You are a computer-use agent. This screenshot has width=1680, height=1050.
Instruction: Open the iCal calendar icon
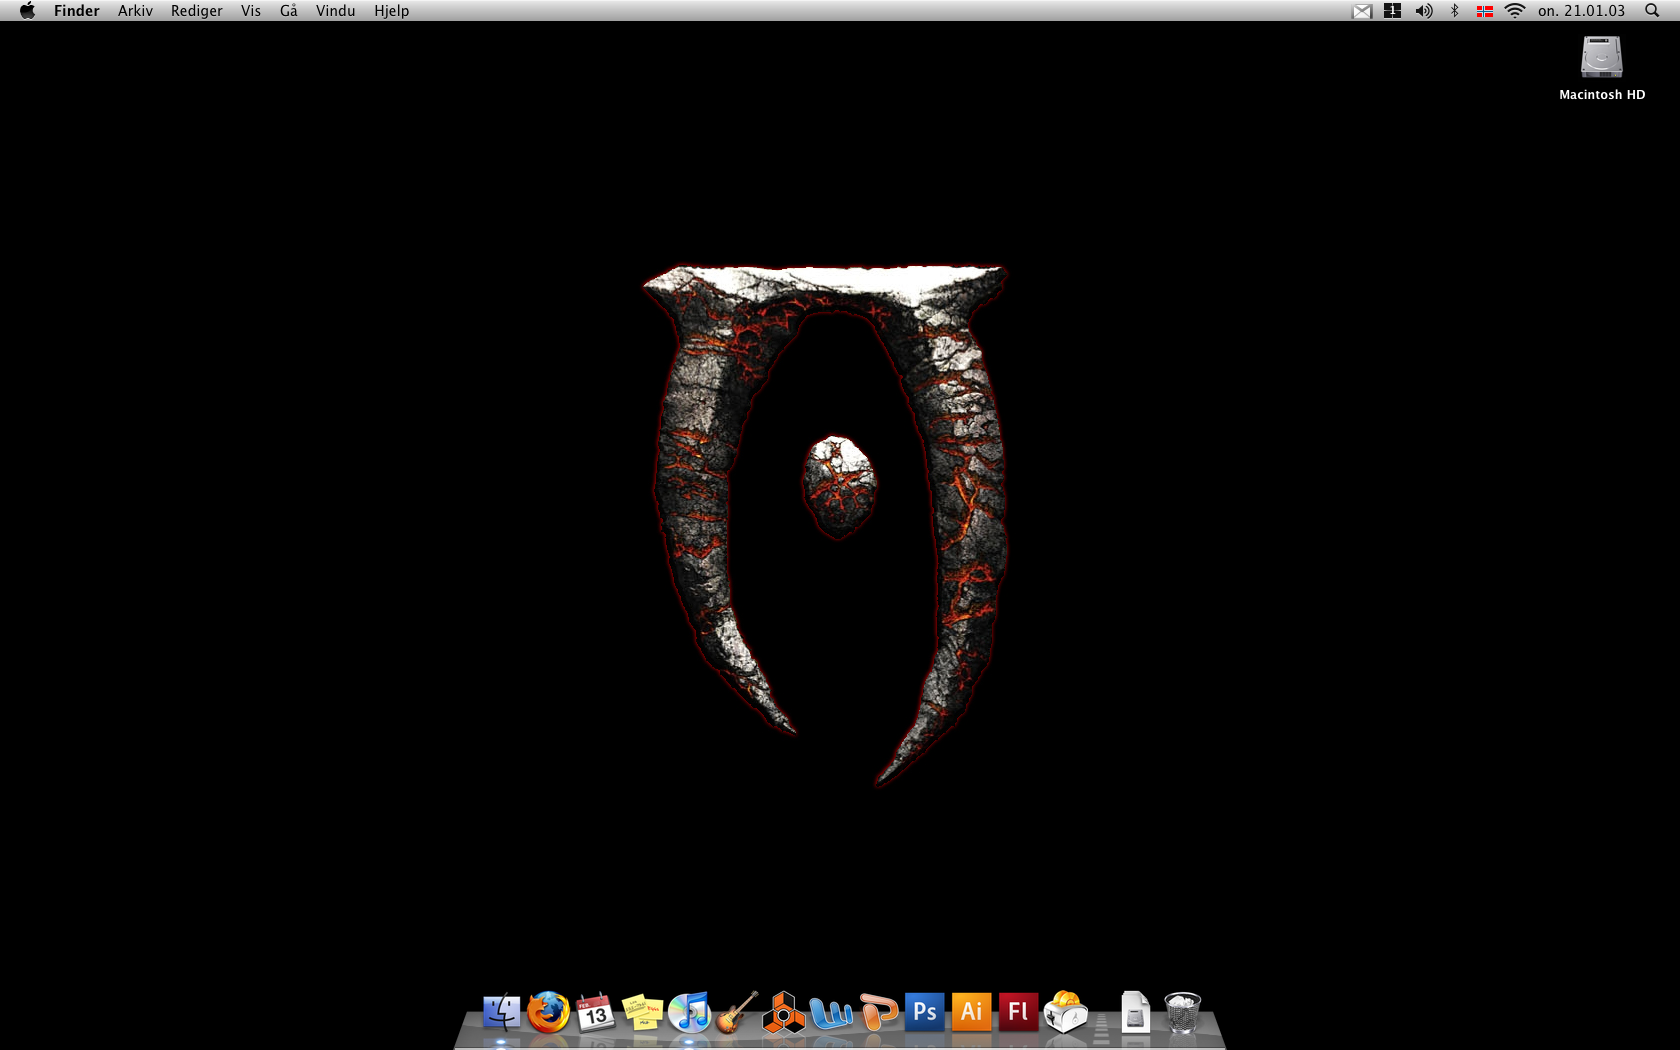pyautogui.click(x=595, y=1012)
